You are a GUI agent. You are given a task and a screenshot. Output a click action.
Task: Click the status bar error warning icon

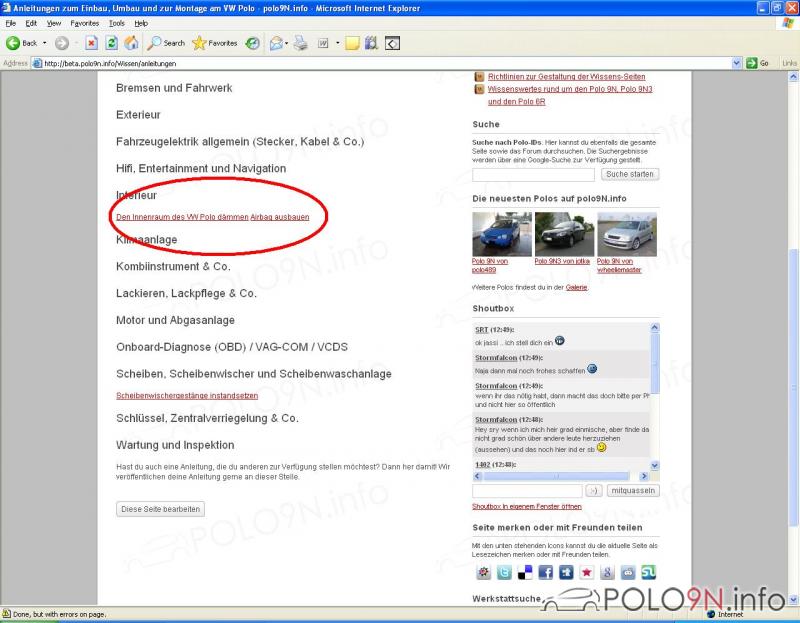[x=6, y=614]
